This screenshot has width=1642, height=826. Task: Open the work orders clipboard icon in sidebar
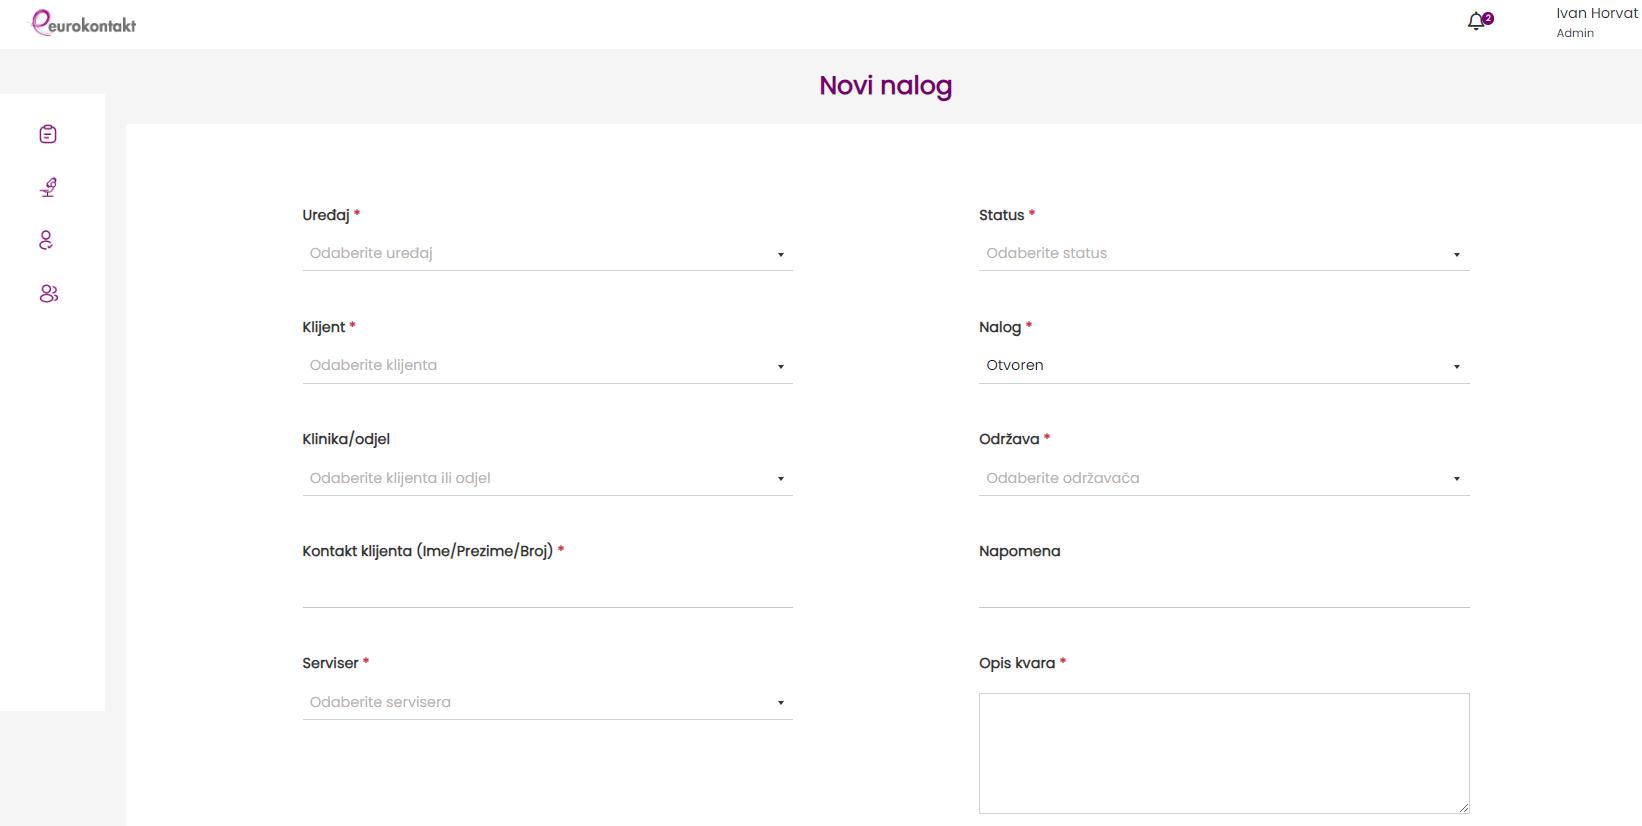[x=48, y=134]
